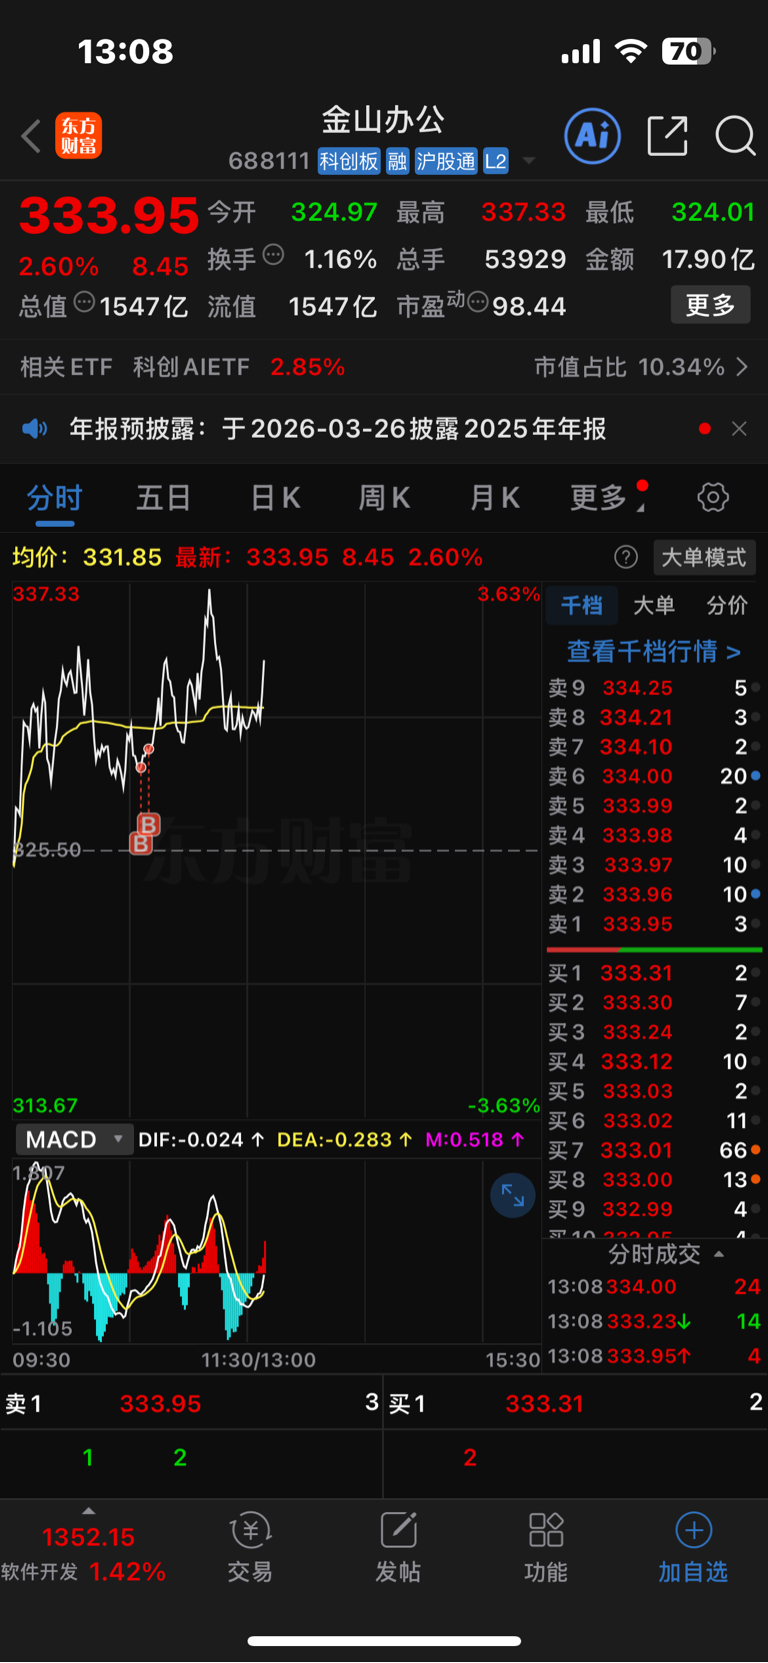Open chart settings gear icon

(x=713, y=497)
